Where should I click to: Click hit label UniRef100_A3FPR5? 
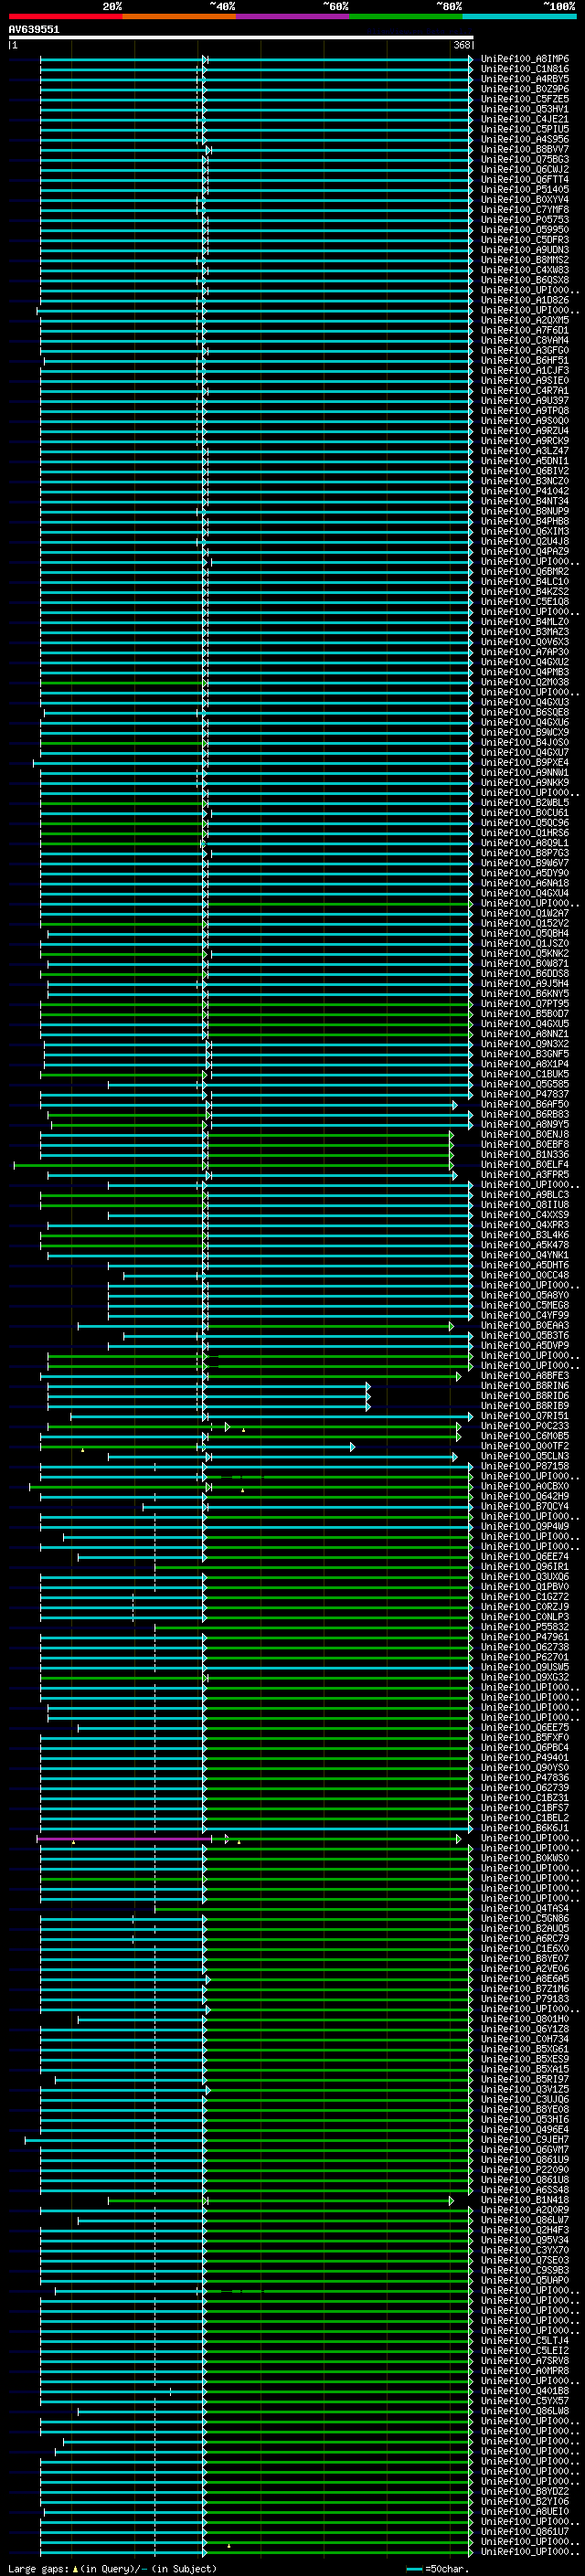pyautogui.click(x=525, y=1174)
